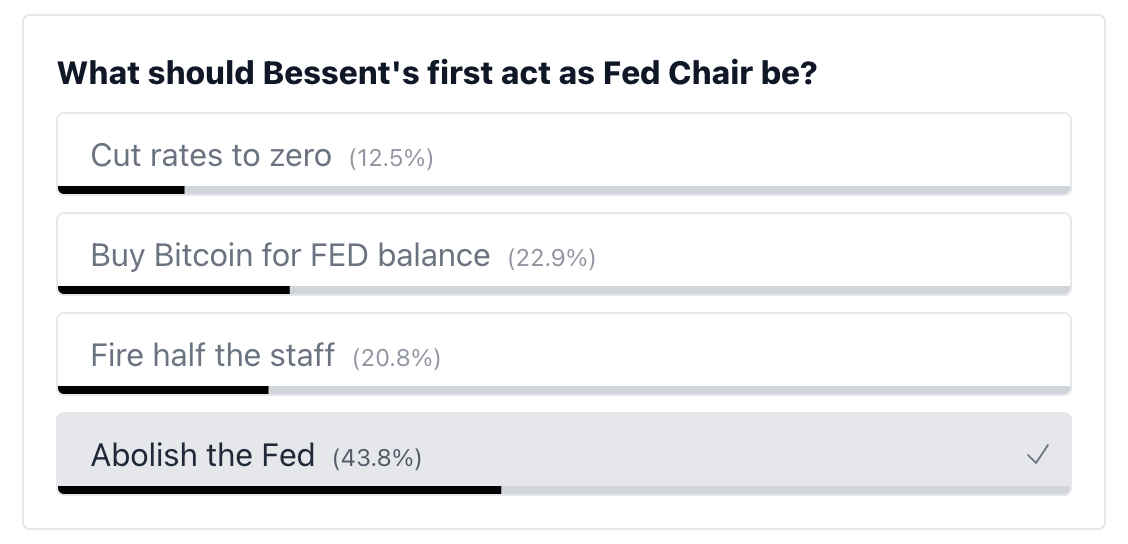This screenshot has height=544, width=1128.
Task: Click filled black bar under Cut rates
Action: (x=121, y=189)
